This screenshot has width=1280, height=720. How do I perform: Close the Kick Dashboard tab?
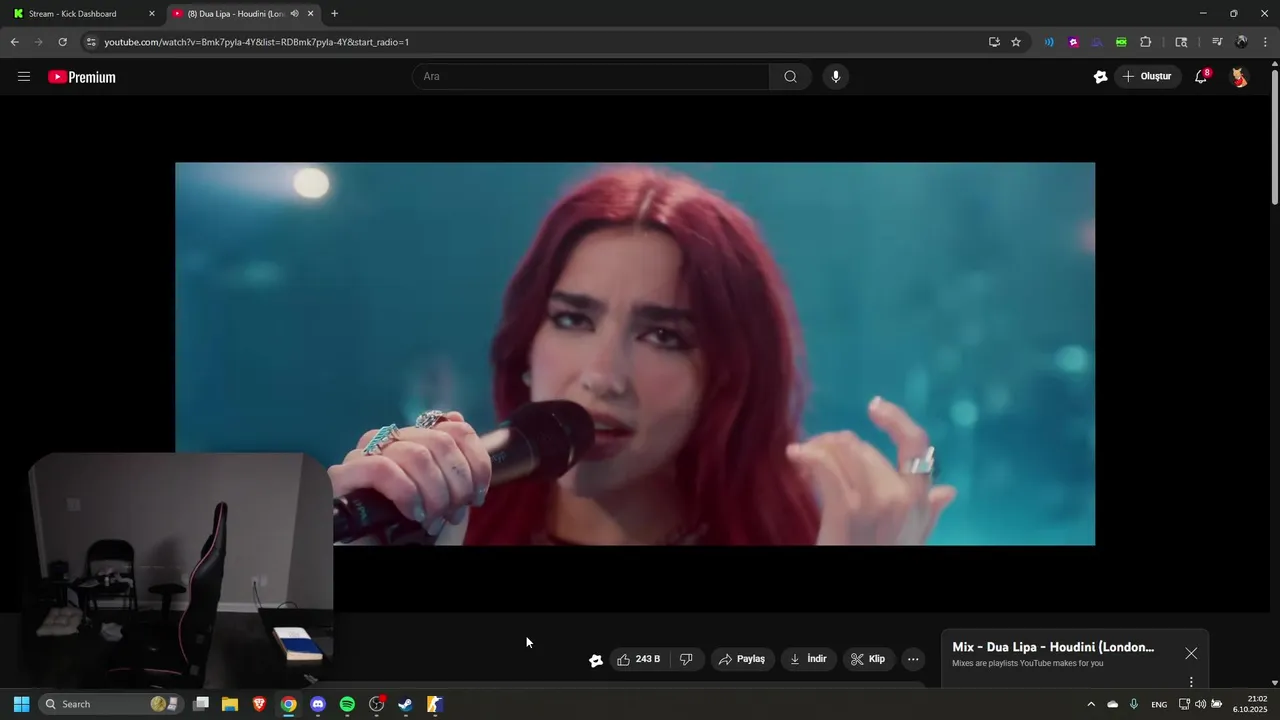click(x=152, y=14)
